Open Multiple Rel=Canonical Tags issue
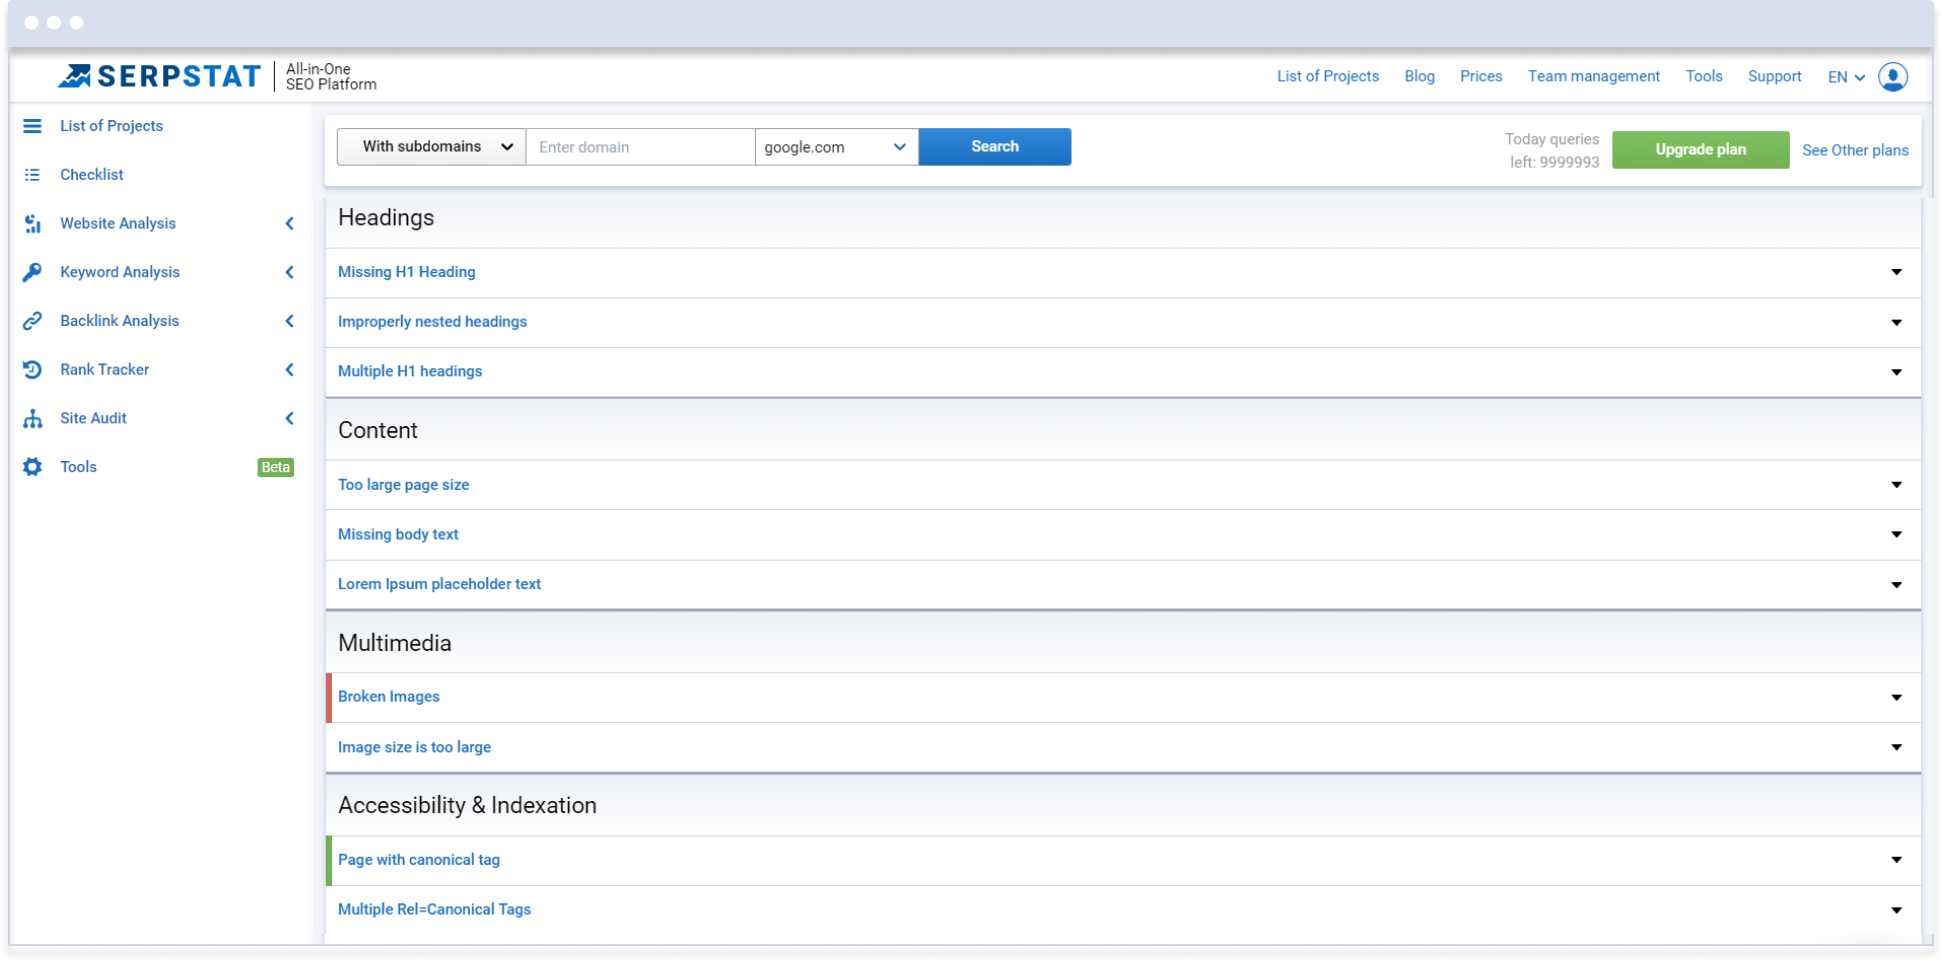Screen dimensions: 1942x962 pos(434,910)
